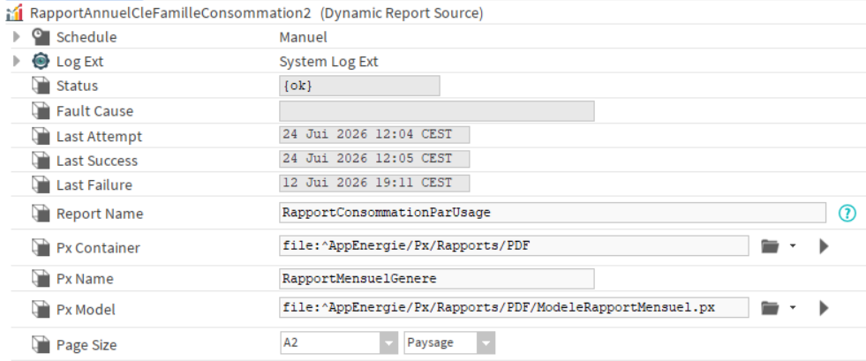This screenshot has width=866, height=361.
Task: Click the Schedule clock icon
Action: (41, 37)
